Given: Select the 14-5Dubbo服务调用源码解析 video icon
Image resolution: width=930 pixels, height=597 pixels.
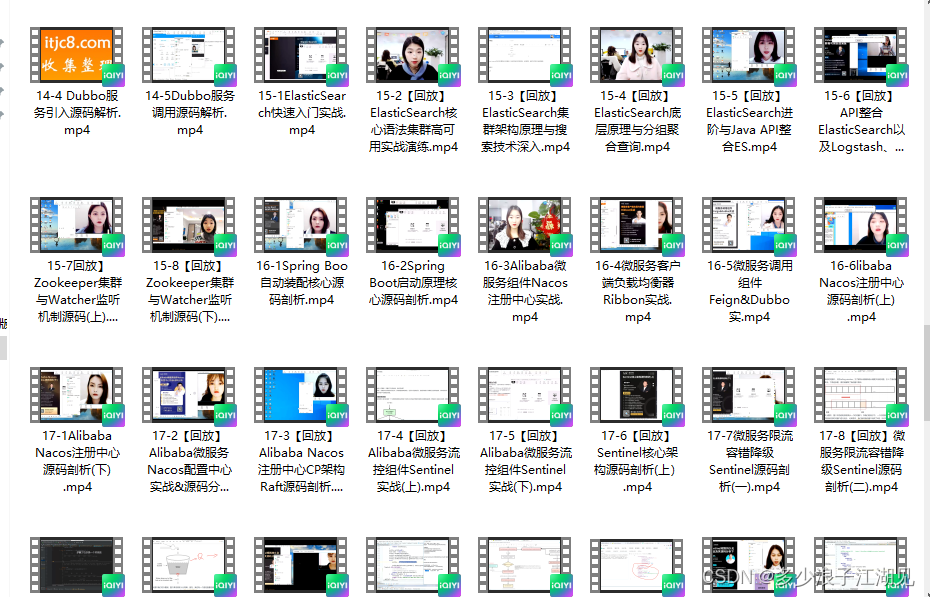Looking at the screenshot, I should [x=189, y=55].
